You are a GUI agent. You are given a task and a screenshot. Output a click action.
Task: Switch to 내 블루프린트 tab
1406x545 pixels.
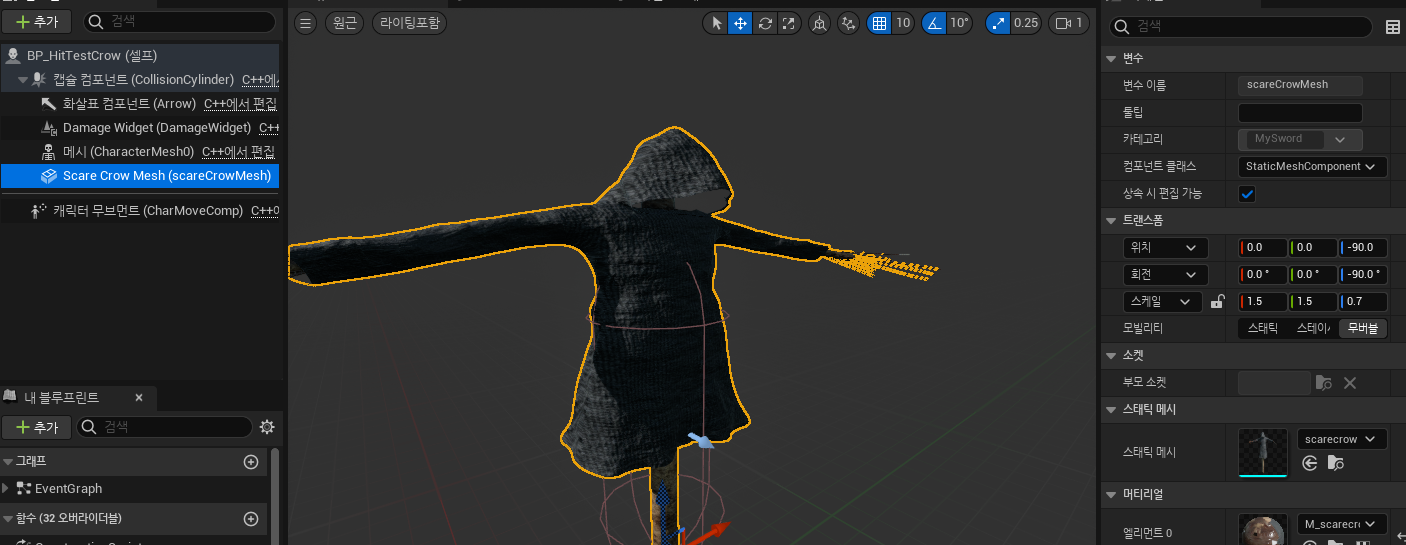[x=62, y=397]
